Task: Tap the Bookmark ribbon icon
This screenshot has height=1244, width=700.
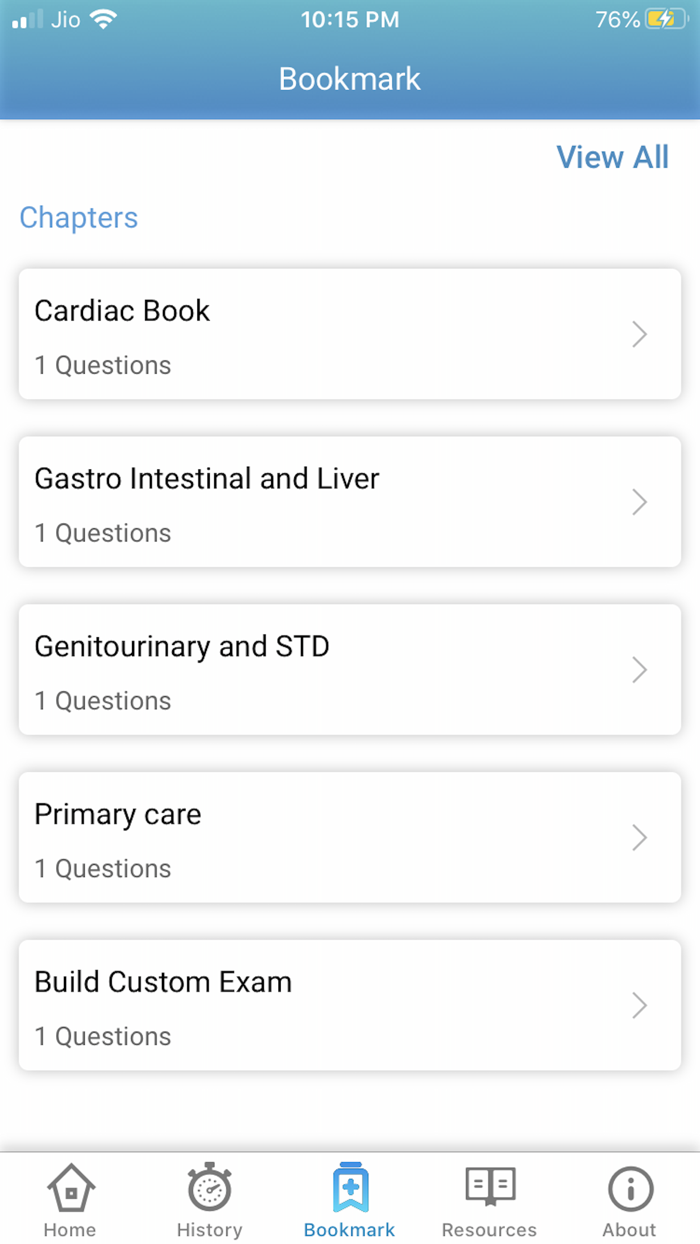Action: pyautogui.click(x=349, y=1188)
